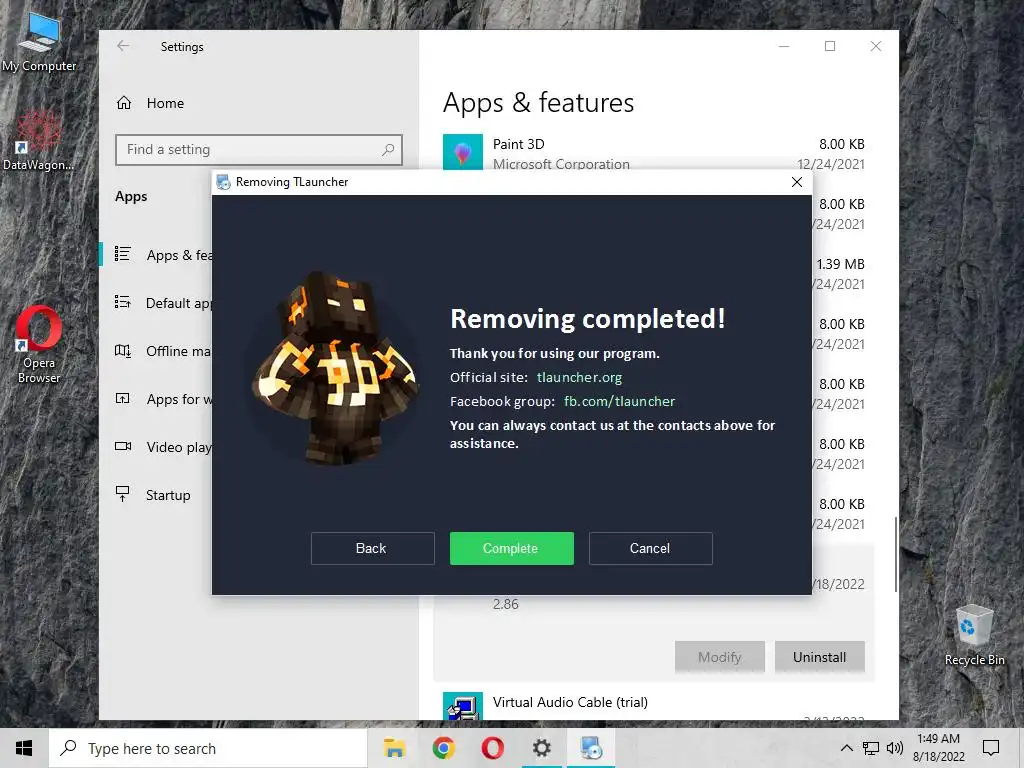Click the Uninstall button in Settings
The image size is (1024, 768).
click(x=820, y=657)
